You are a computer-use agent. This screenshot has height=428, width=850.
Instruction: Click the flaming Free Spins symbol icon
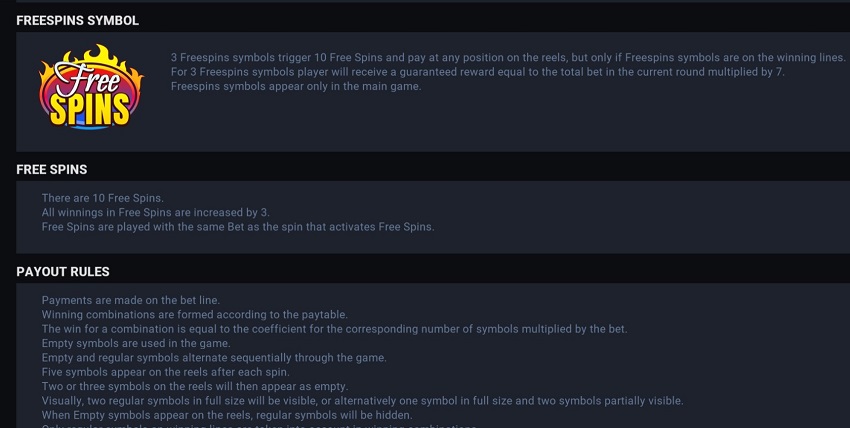click(91, 87)
